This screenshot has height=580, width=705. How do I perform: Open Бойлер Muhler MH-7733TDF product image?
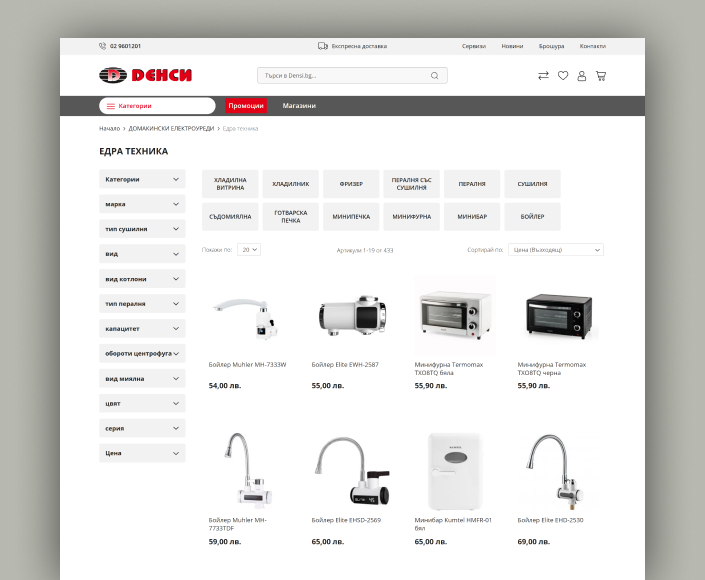point(249,471)
